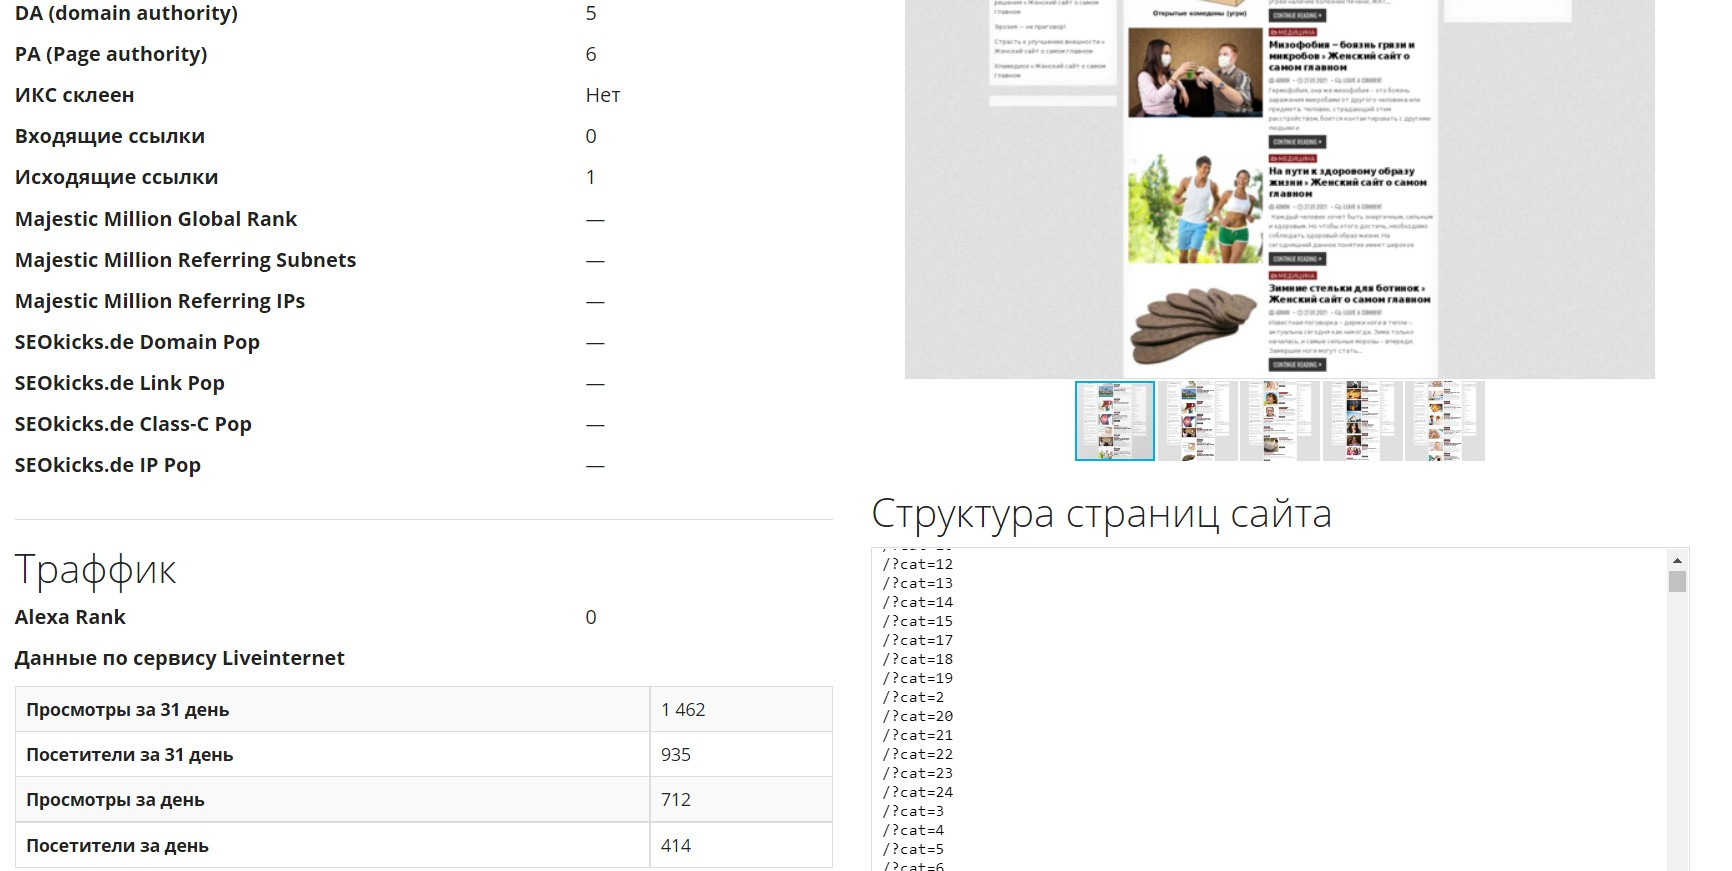Click the "Входящие ссылки" label
The image size is (1732, 871).
tap(110, 136)
